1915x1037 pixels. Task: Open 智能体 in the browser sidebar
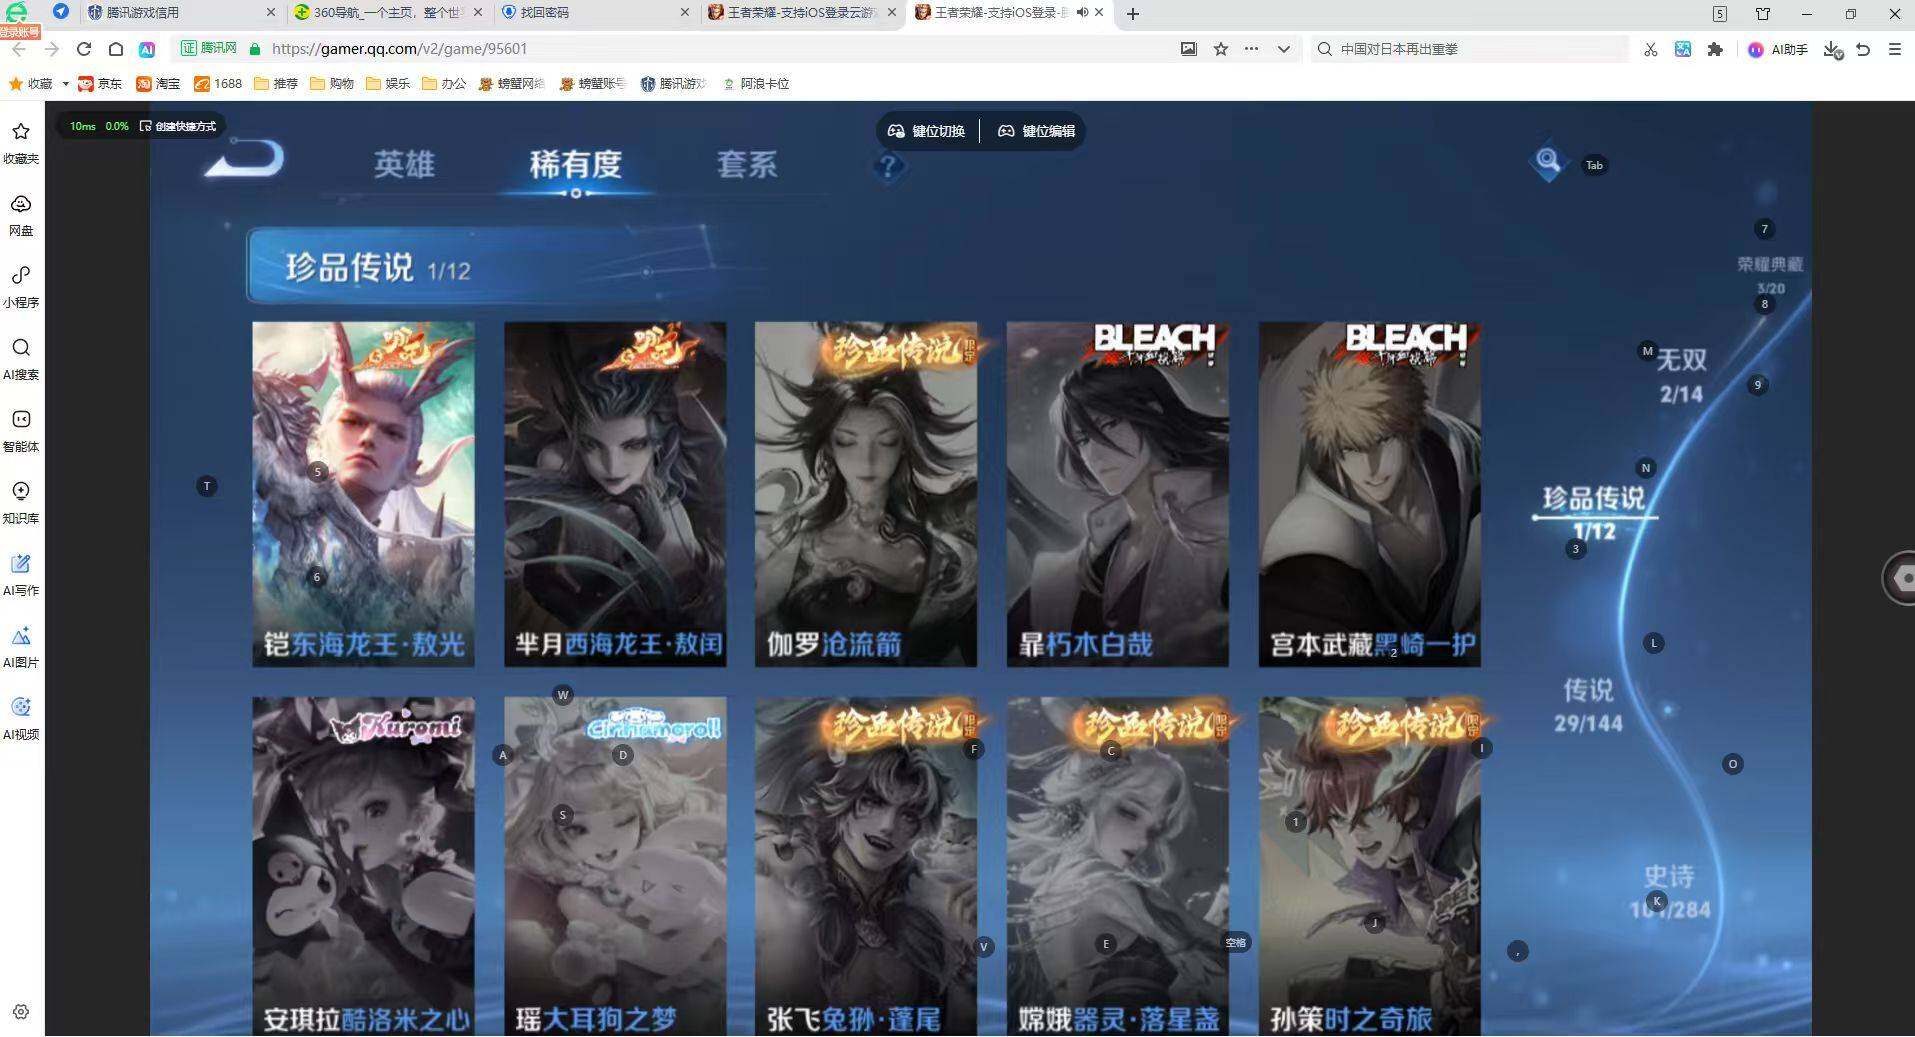tap(21, 431)
